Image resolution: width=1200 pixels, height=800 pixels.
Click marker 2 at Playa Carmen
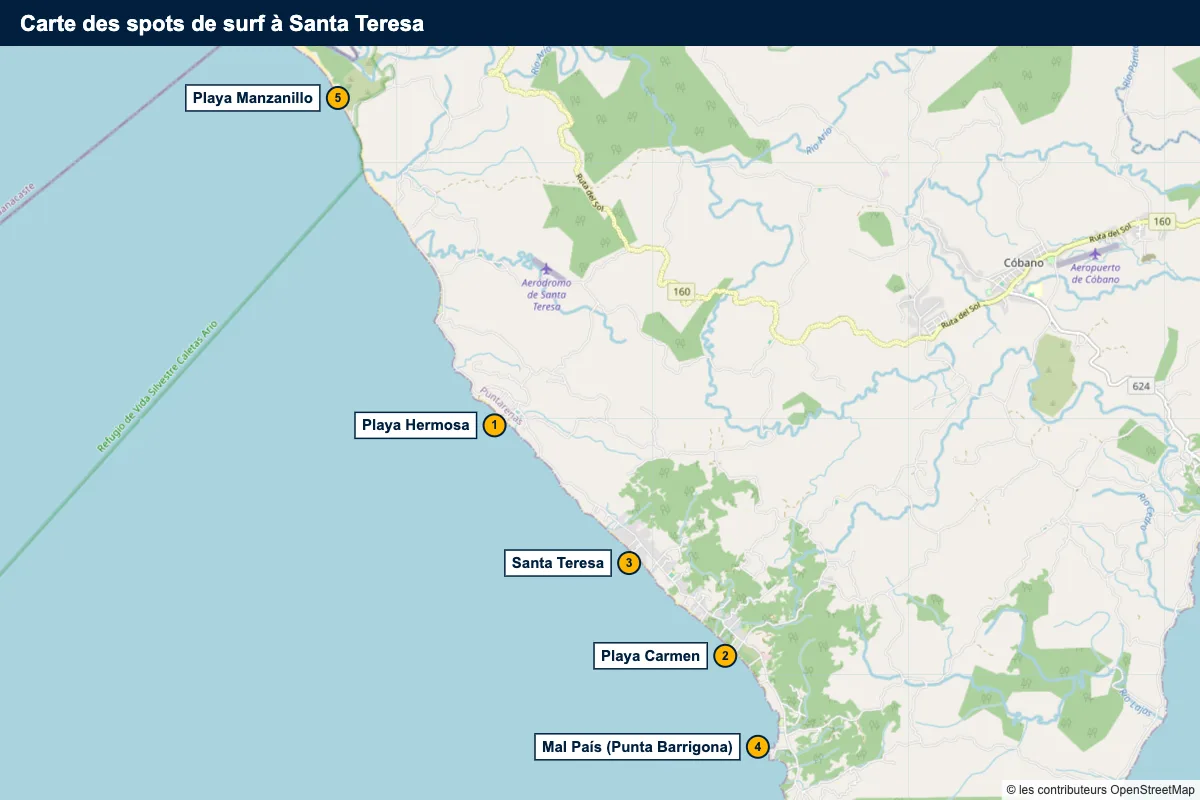tap(725, 656)
